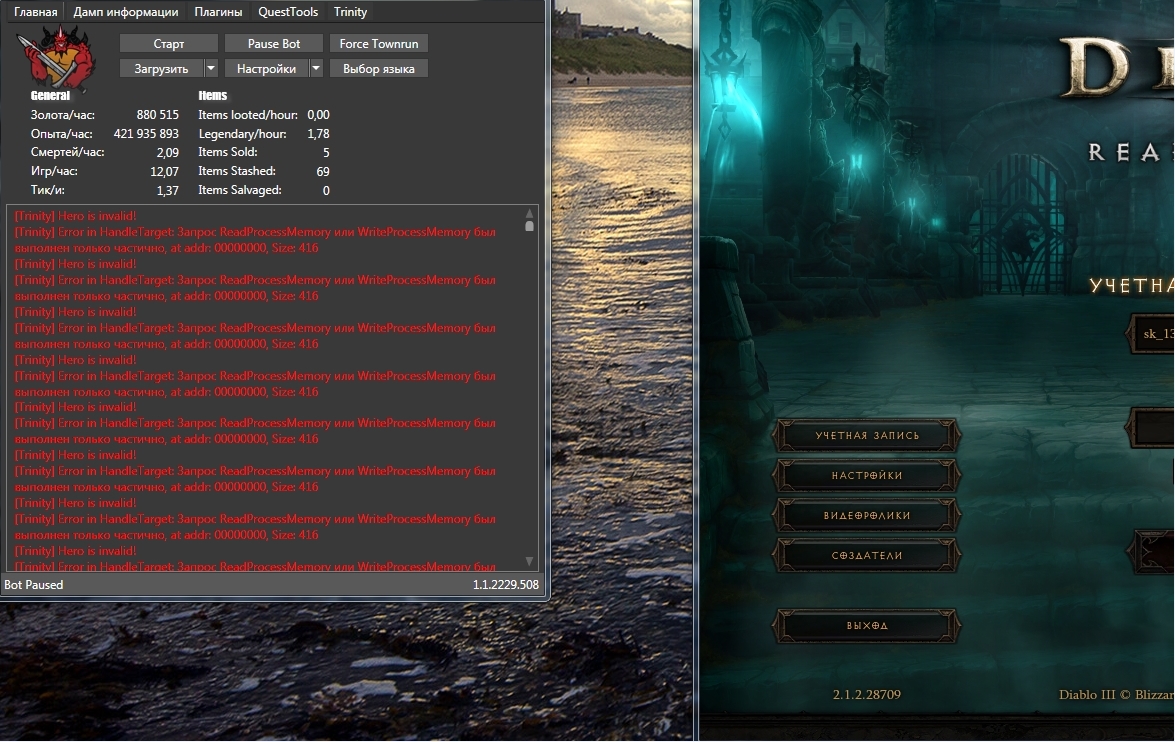
Task: Open Настройки in Diablo game menu
Action: coord(867,475)
